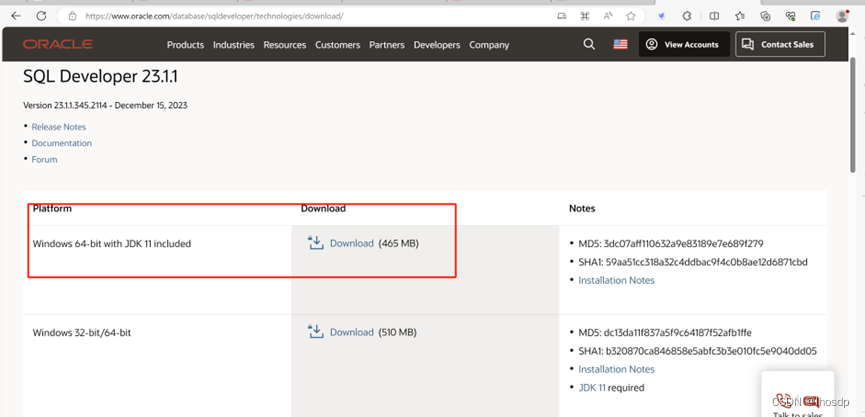Open Oracle site search magnifier
Screen dimensions: 865x417
coord(589,44)
